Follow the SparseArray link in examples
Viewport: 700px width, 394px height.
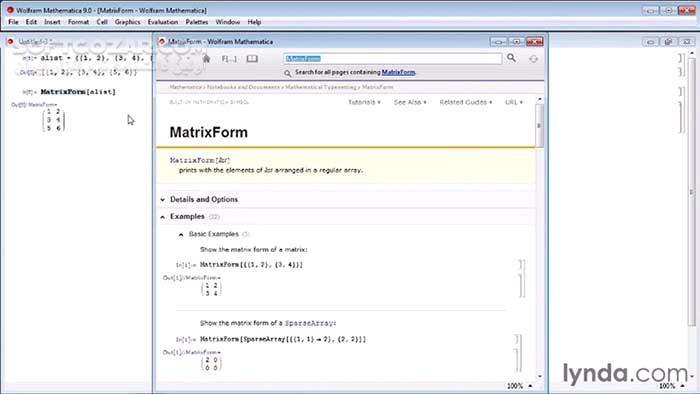pyautogui.click(x=310, y=323)
